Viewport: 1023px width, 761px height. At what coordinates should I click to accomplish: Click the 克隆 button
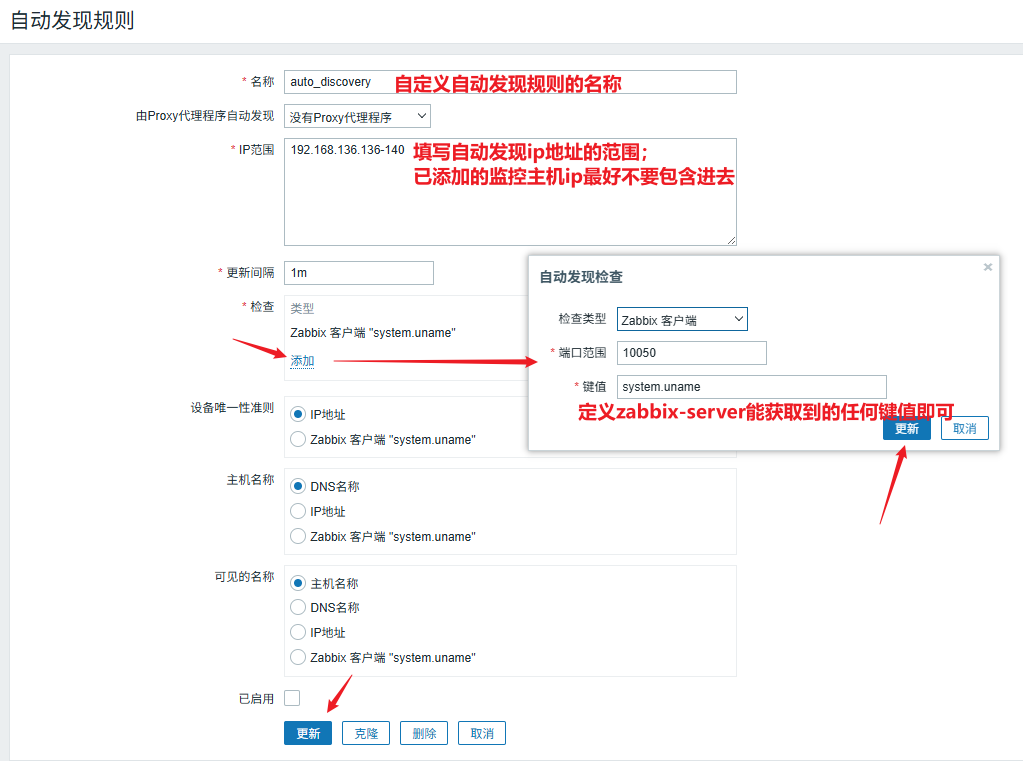click(x=366, y=733)
